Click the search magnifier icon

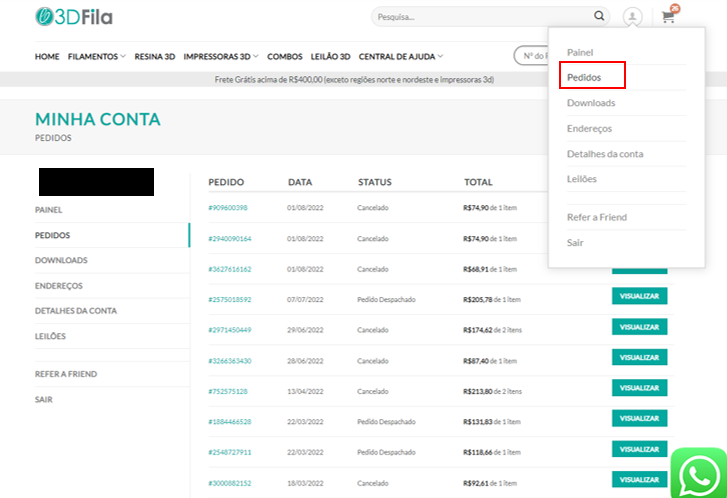coord(599,16)
